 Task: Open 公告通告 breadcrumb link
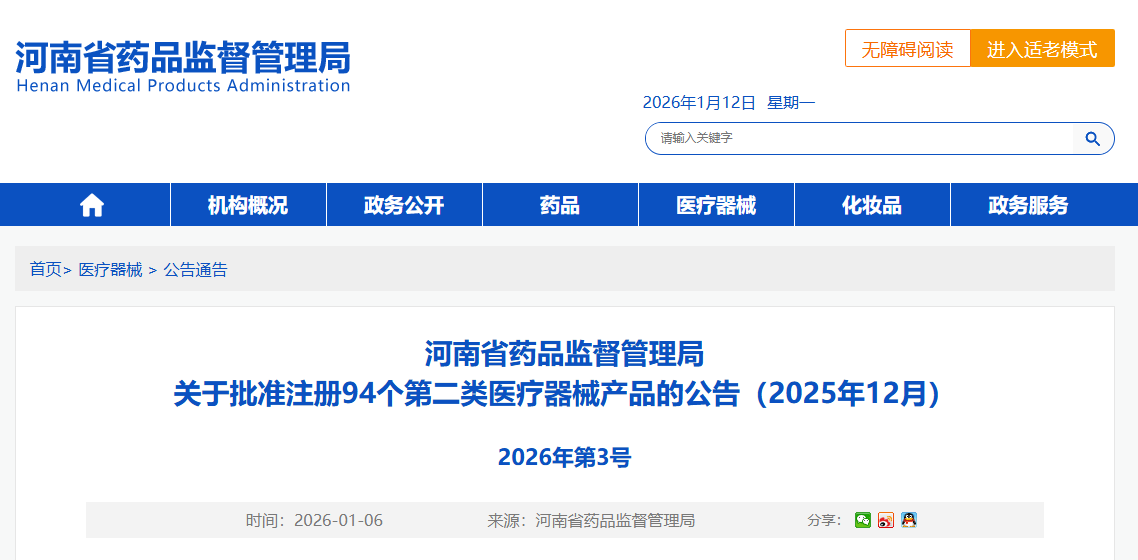195,270
